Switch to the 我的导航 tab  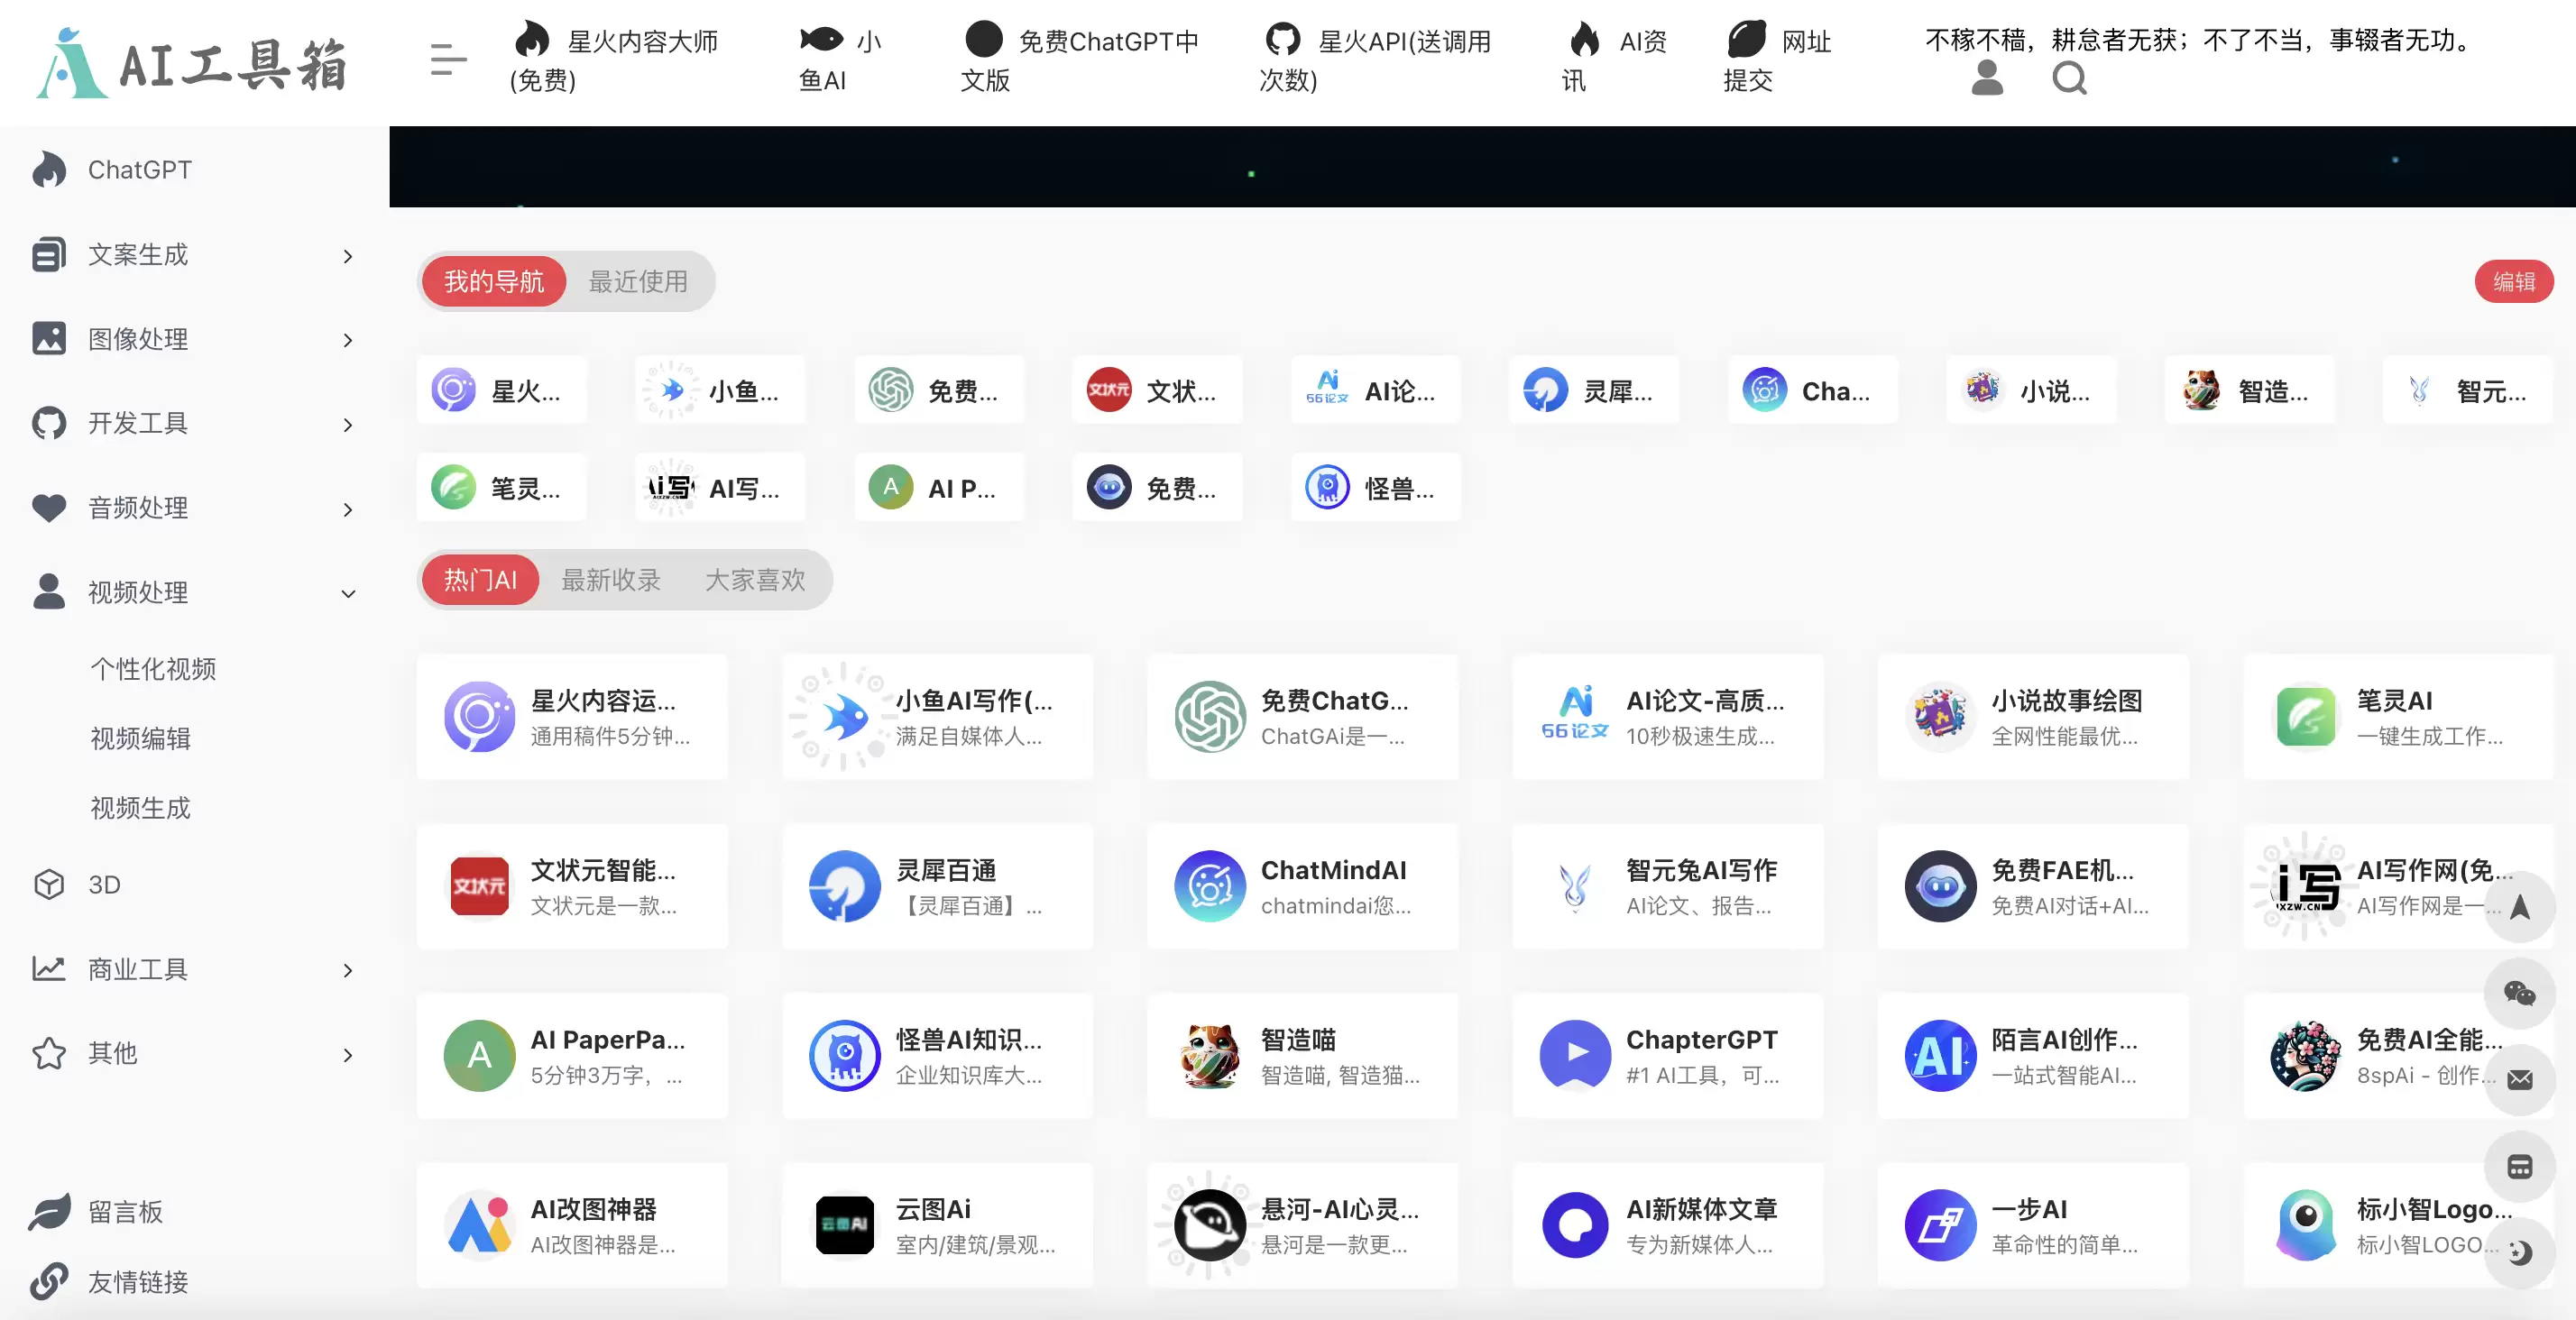click(494, 282)
